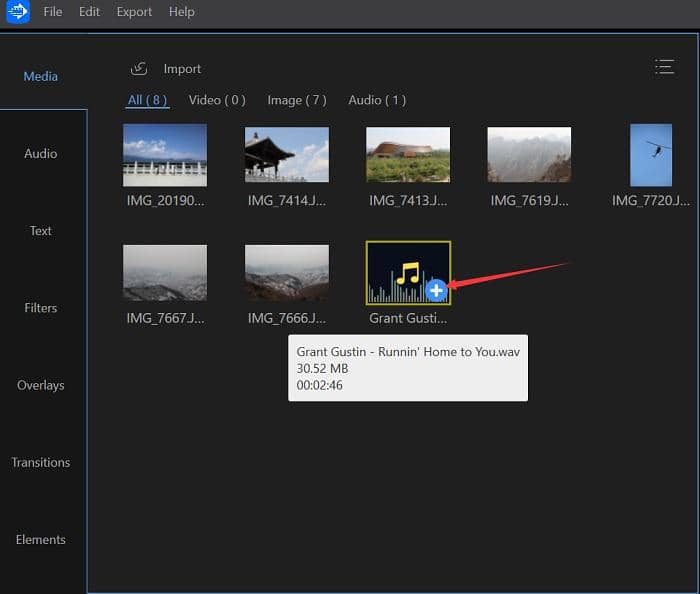This screenshot has width=700, height=594.
Task: Open the Filters panel
Action: click(x=41, y=308)
